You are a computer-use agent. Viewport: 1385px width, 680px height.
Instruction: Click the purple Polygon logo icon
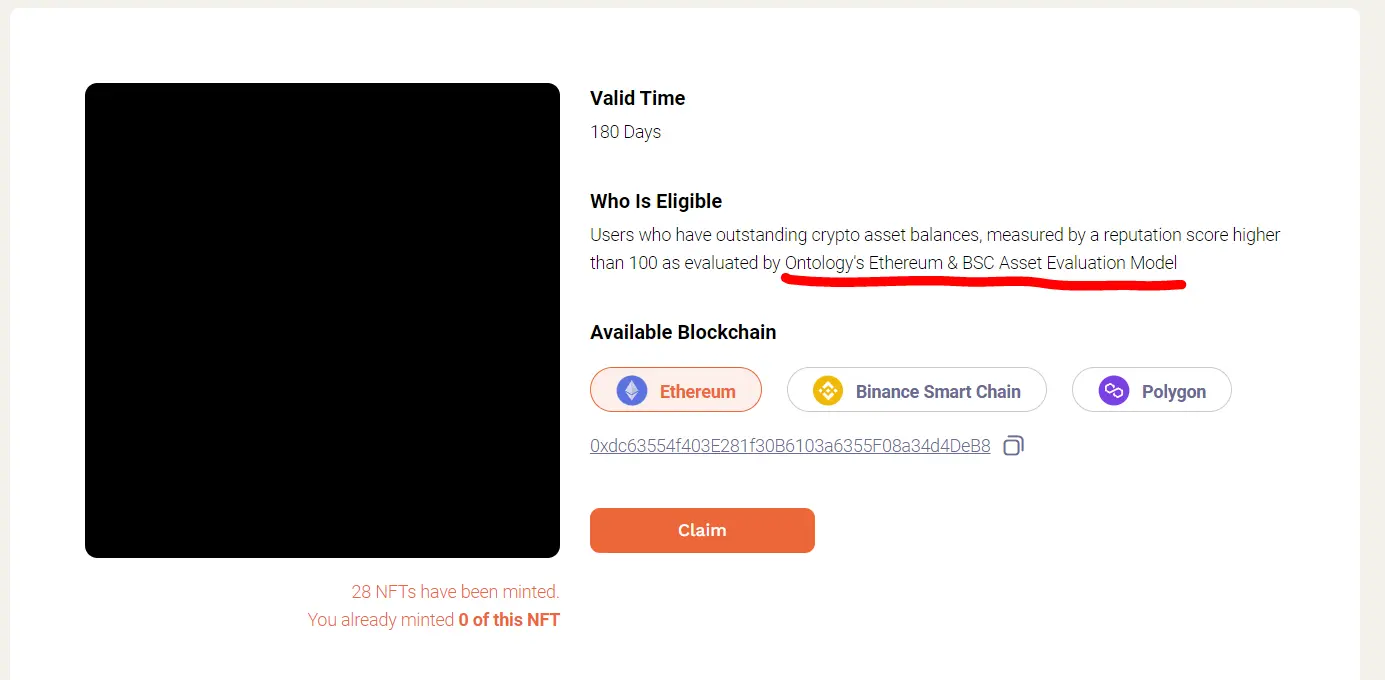click(x=1113, y=390)
